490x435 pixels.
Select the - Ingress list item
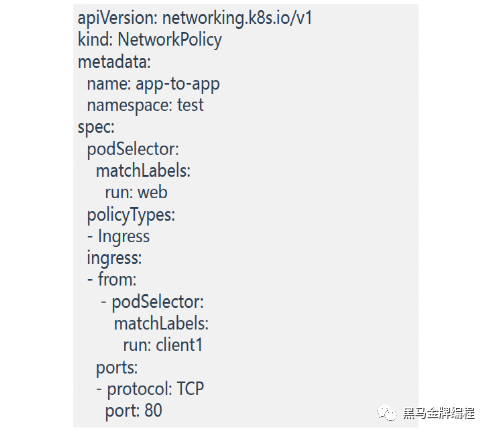pos(118,237)
